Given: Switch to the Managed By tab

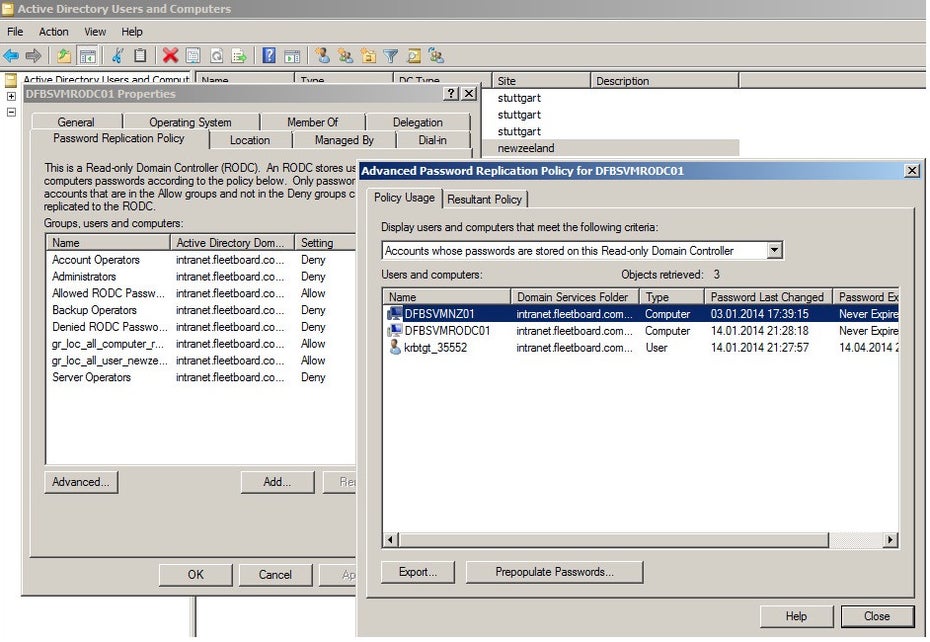Looking at the screenshot, I should coord(344,140).
